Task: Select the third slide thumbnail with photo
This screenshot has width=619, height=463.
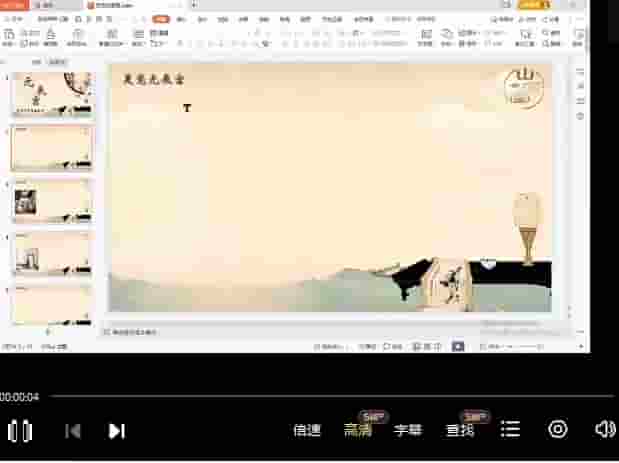Action: (53, 201)
